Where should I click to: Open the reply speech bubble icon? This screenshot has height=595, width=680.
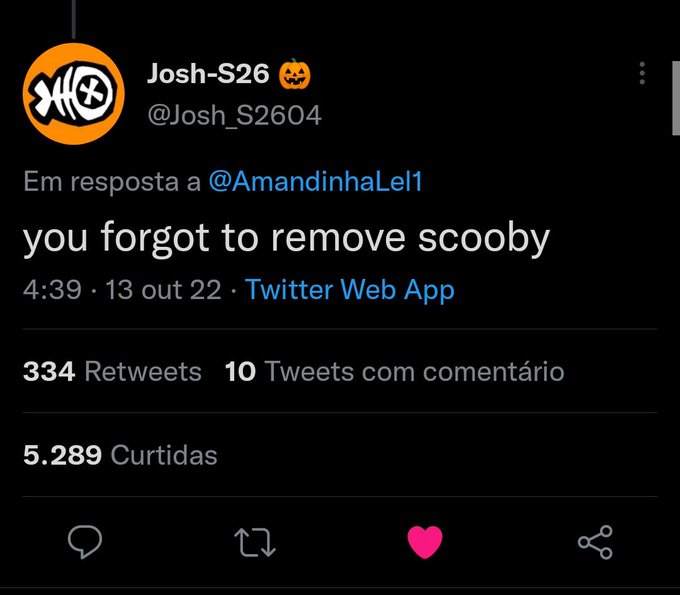tap(85, 541)
